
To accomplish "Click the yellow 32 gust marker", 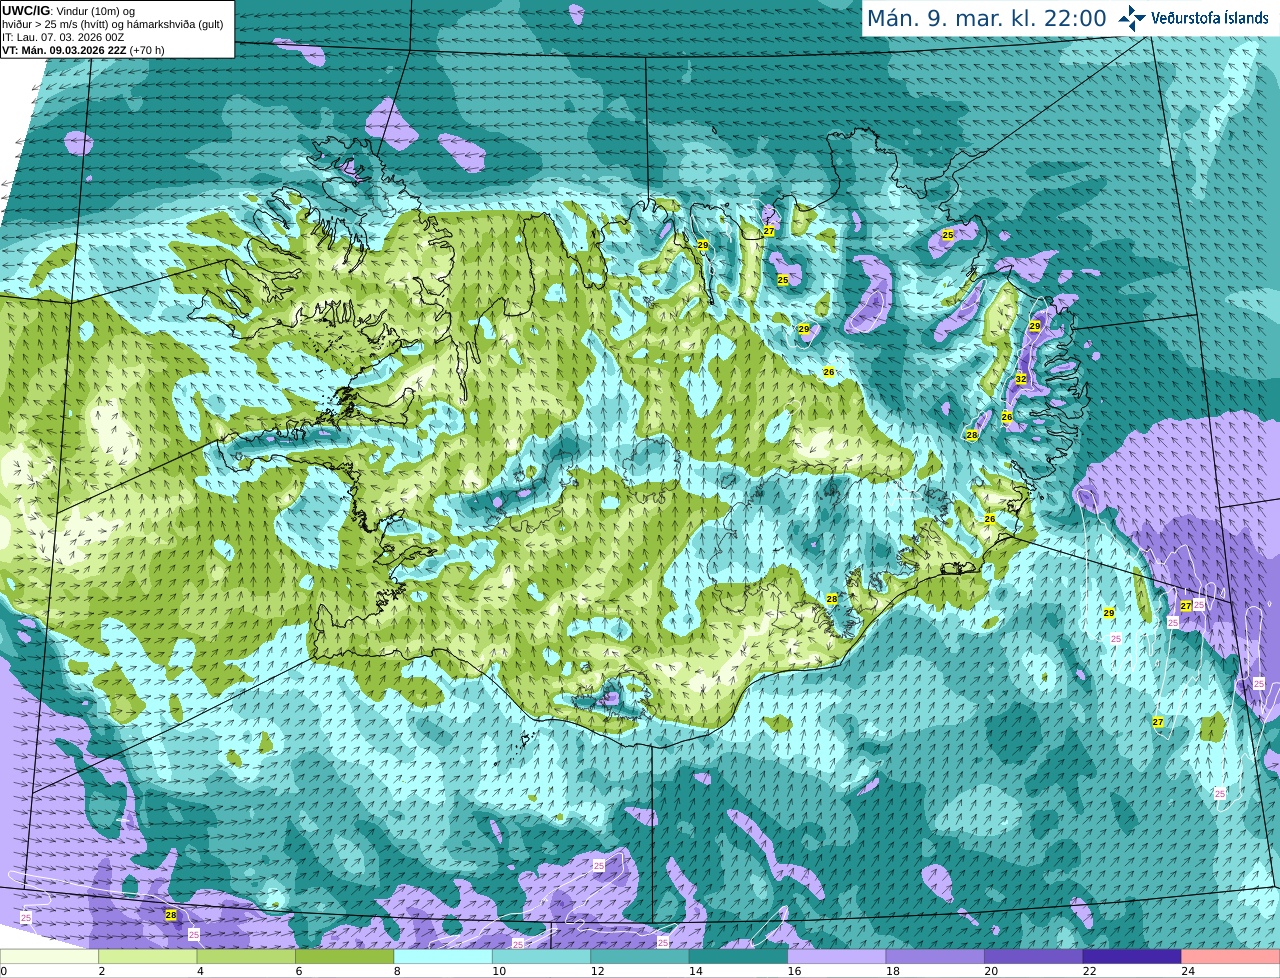I will [1021, 379].
